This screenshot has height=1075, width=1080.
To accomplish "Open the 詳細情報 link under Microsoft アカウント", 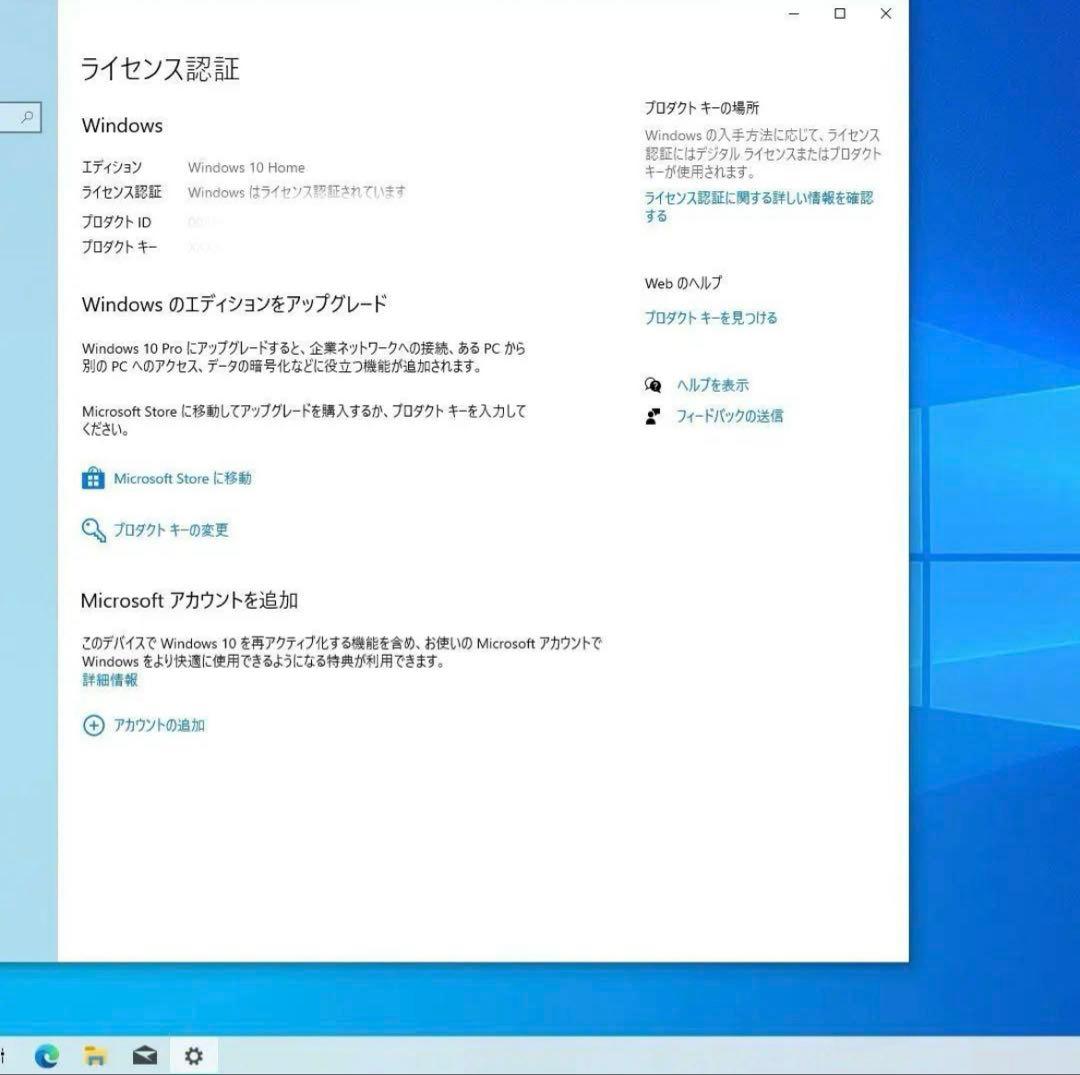I will pyautogui.click(x=108, y=680).
